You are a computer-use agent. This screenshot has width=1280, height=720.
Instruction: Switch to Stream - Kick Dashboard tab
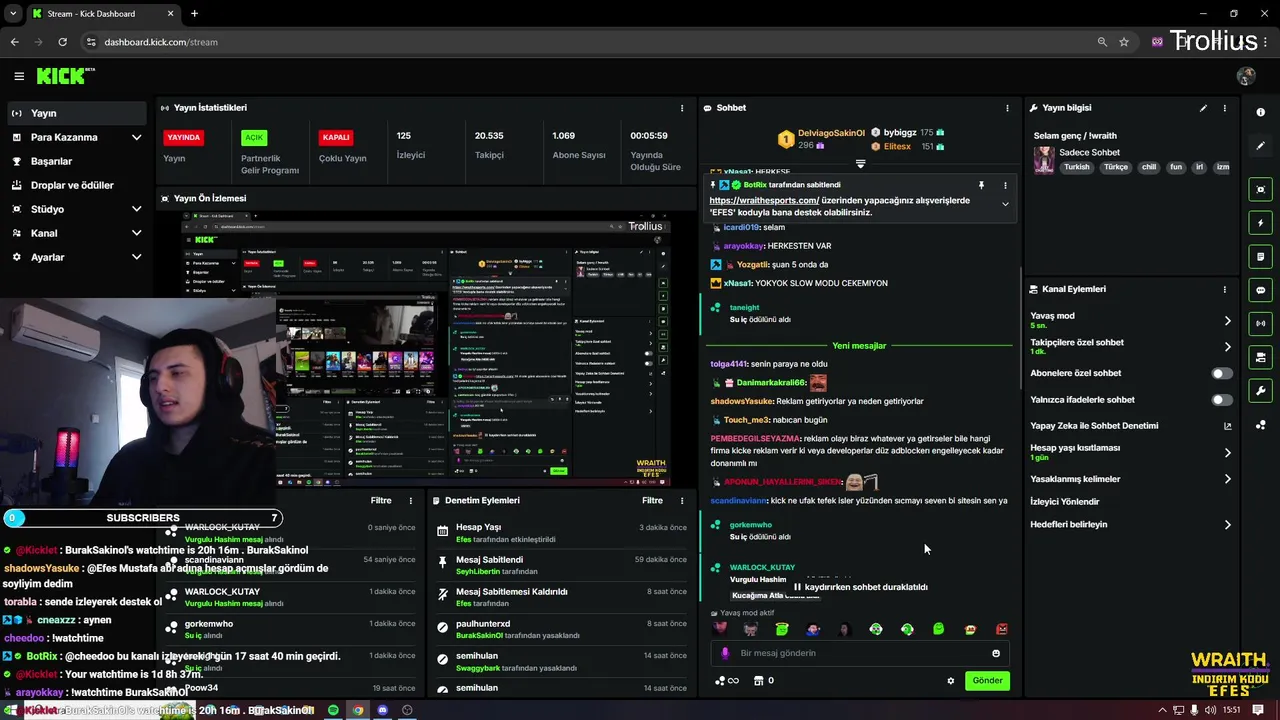[103, 14]
